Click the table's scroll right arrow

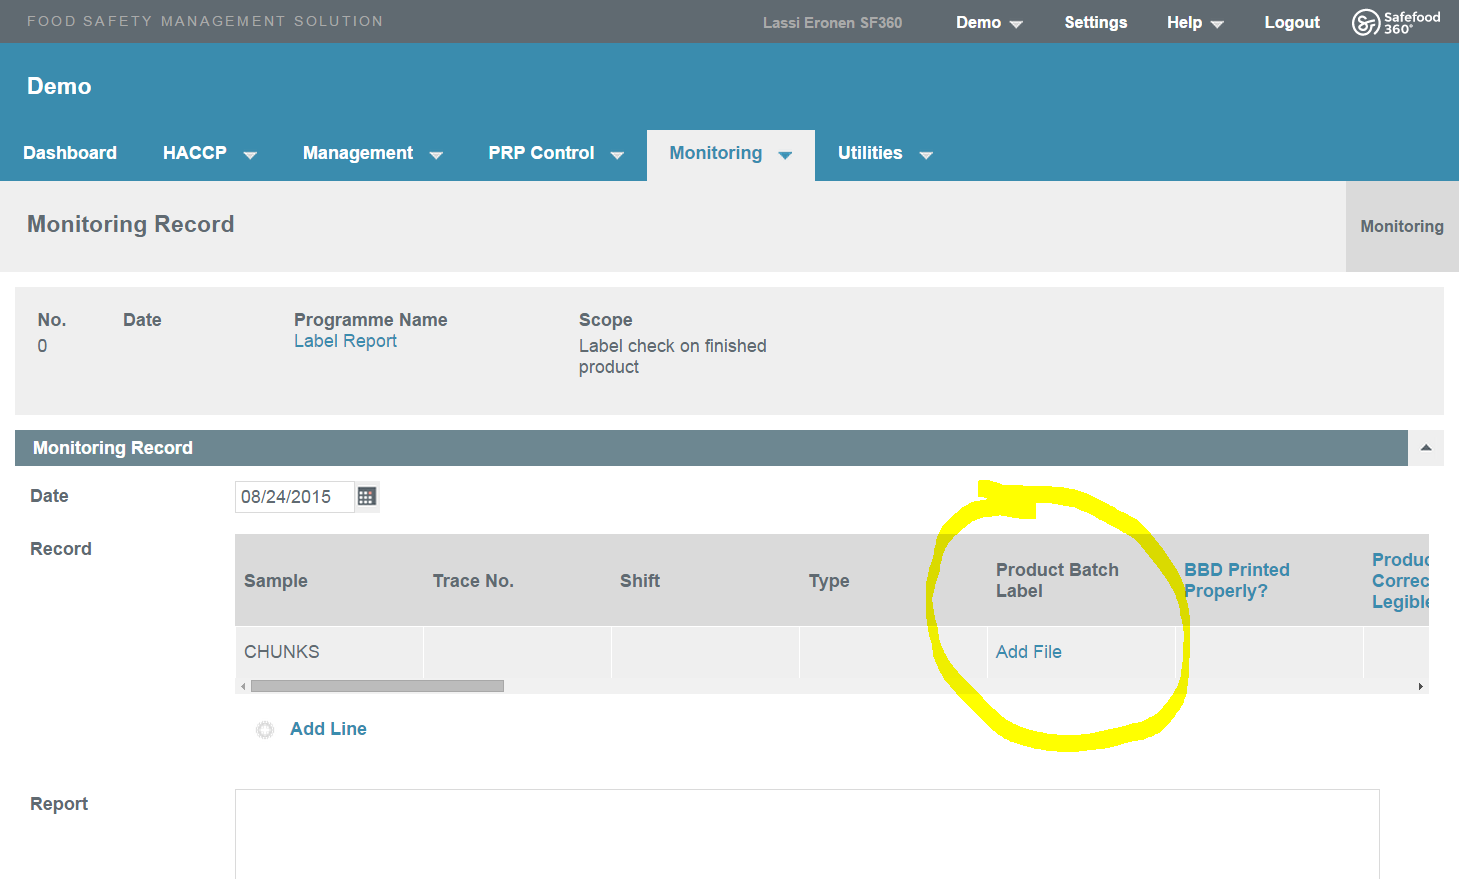tap(1420, 686)
